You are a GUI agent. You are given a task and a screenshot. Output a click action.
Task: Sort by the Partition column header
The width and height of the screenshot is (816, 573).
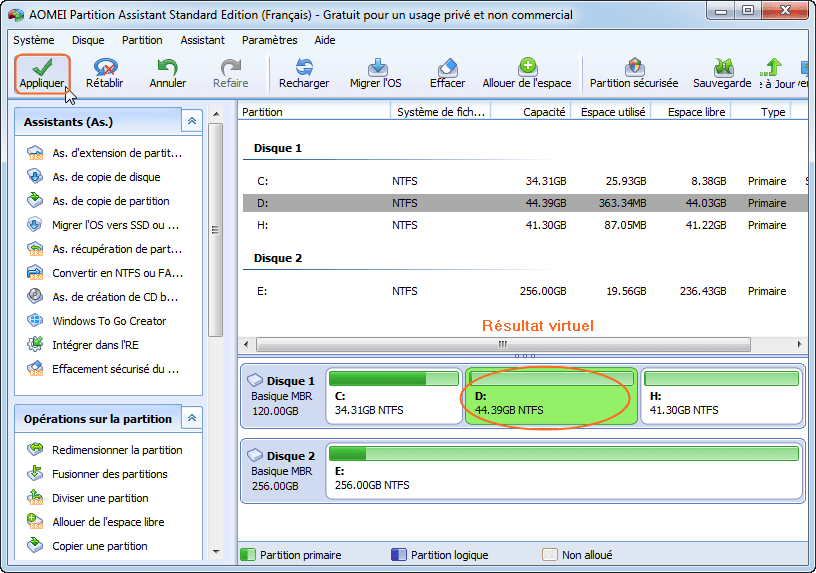tap(314, 112)
